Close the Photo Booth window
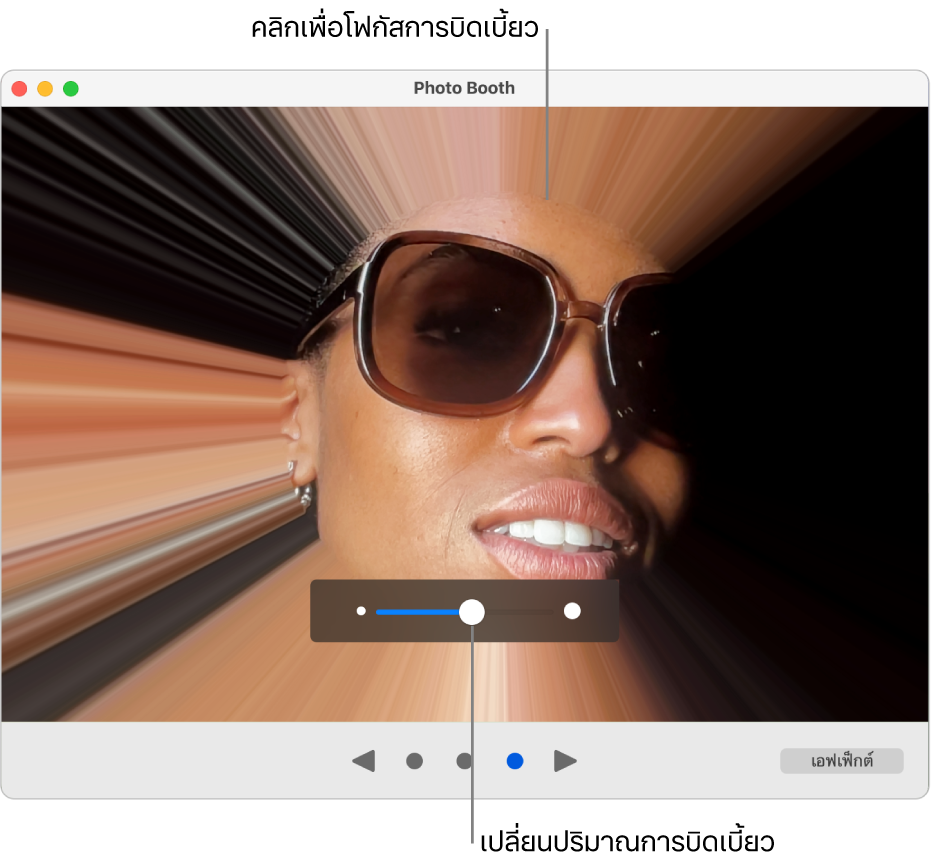The width and height of the screenshot is (931, 865). [x=20, y=88]
